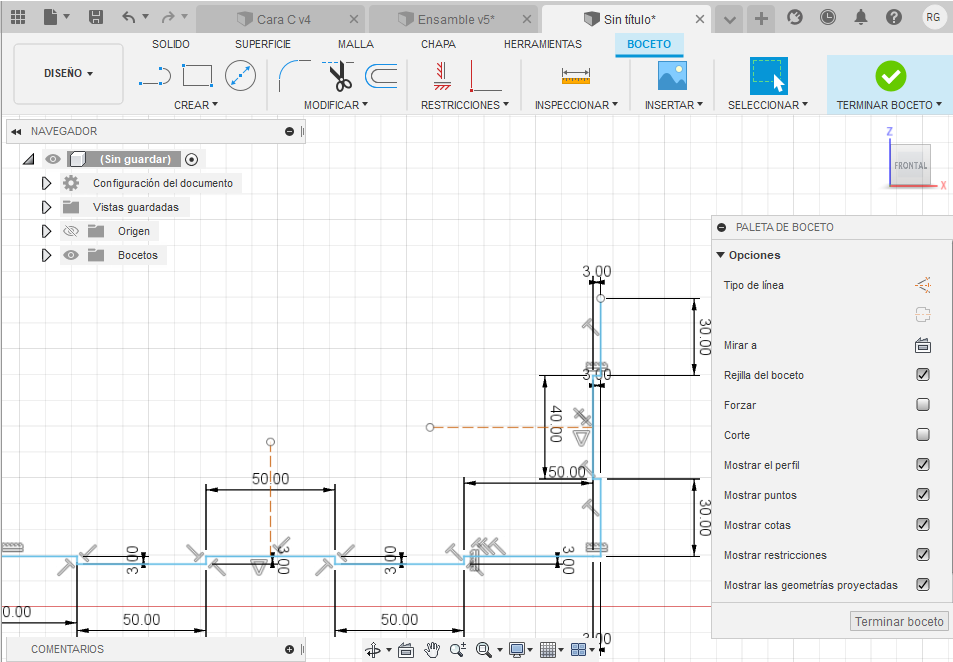The height and width of the screenshot is (662, 953).
Task: Toggle Rejilla del boceto checkbox
Action: click(x=923, y=375)
